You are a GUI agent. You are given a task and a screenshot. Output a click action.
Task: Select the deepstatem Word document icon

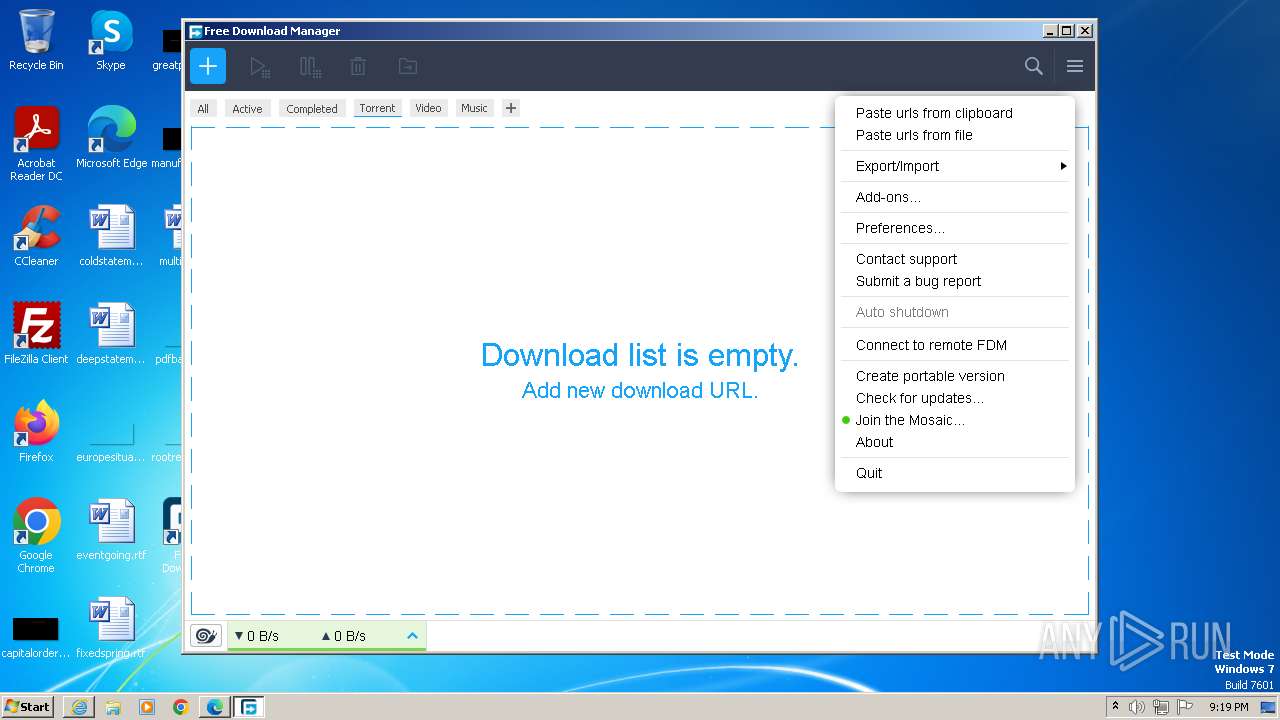tap(111, 334)
